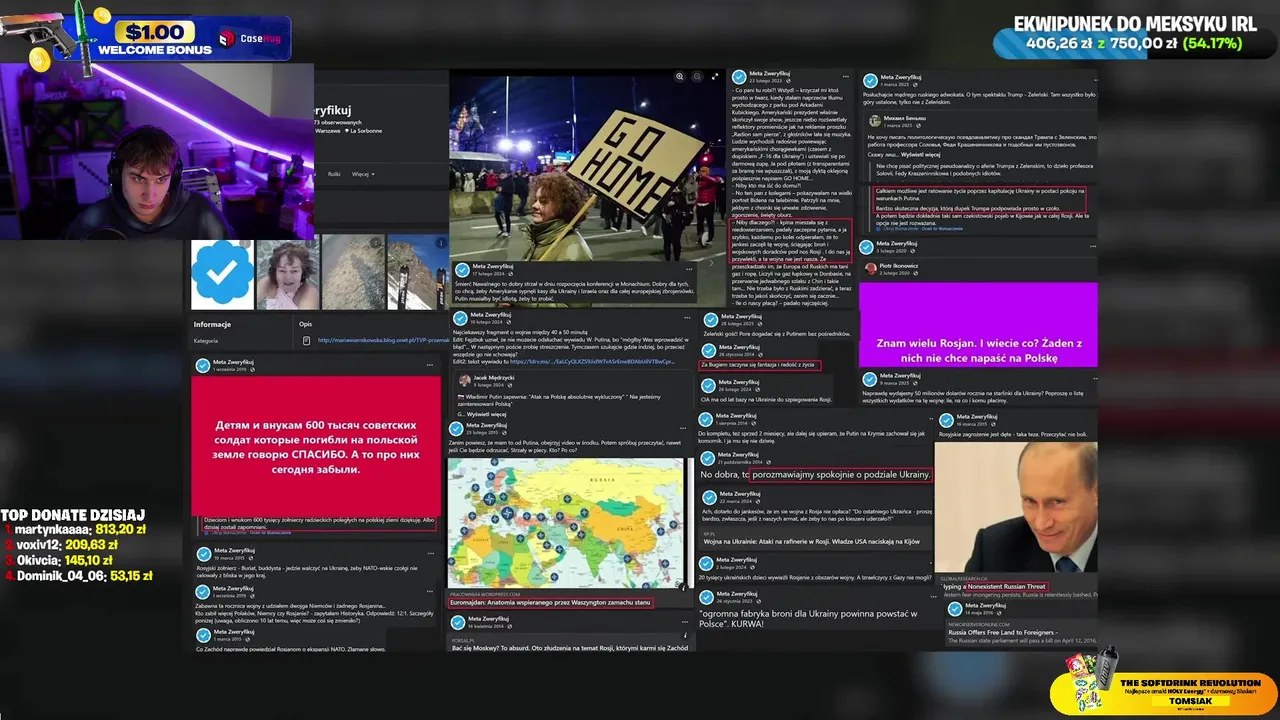Open options menu of 23 lutego 2023 post
Image resolution: width=1280 pixels, height=720 pixels.
pyautogui.click(x=846, y=76)
